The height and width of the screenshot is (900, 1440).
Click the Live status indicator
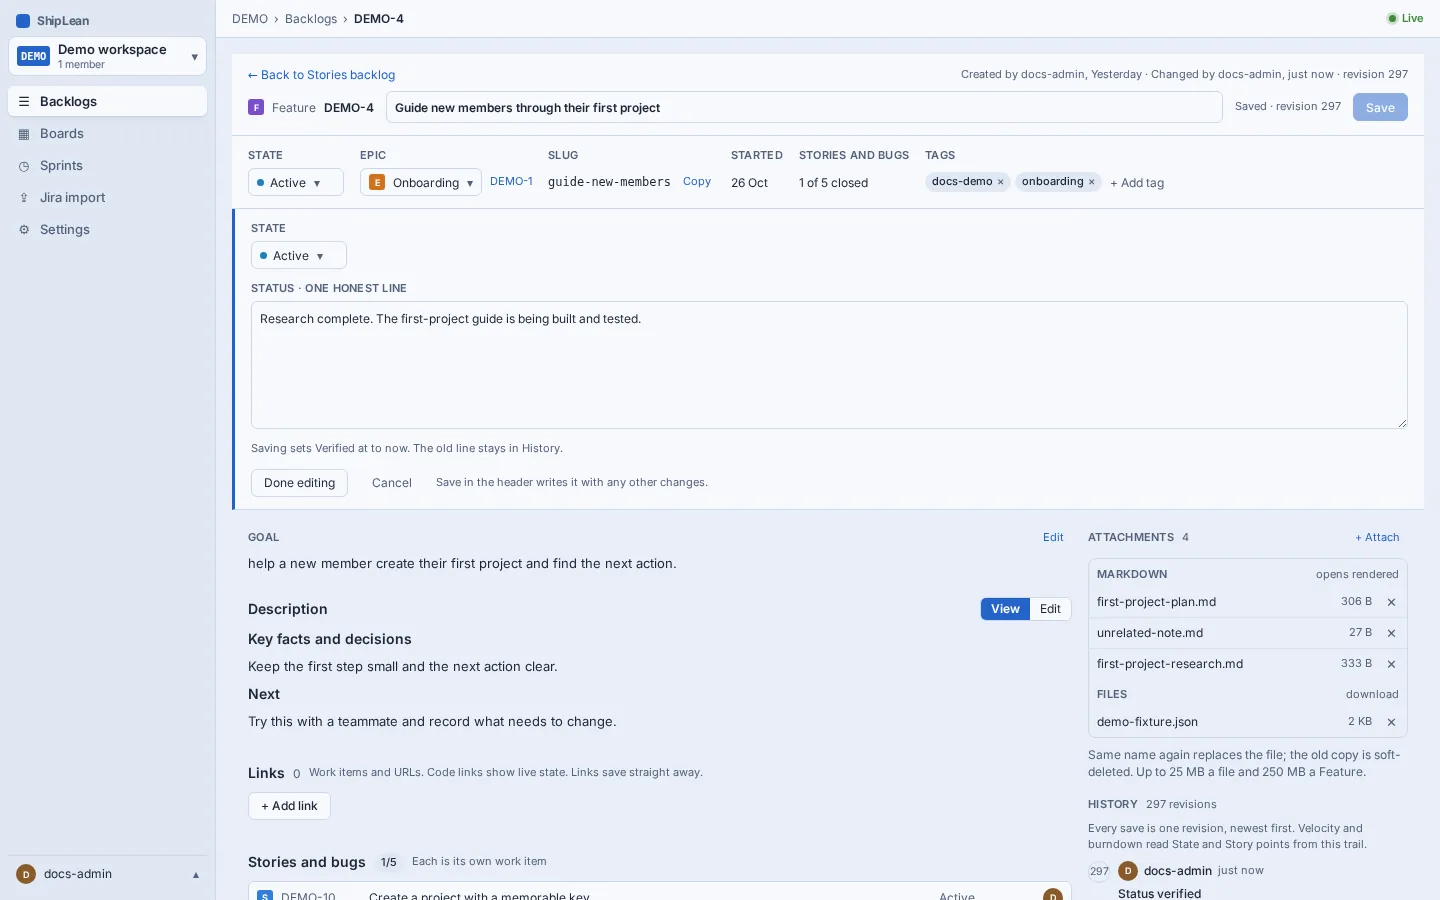point(1405,18)
